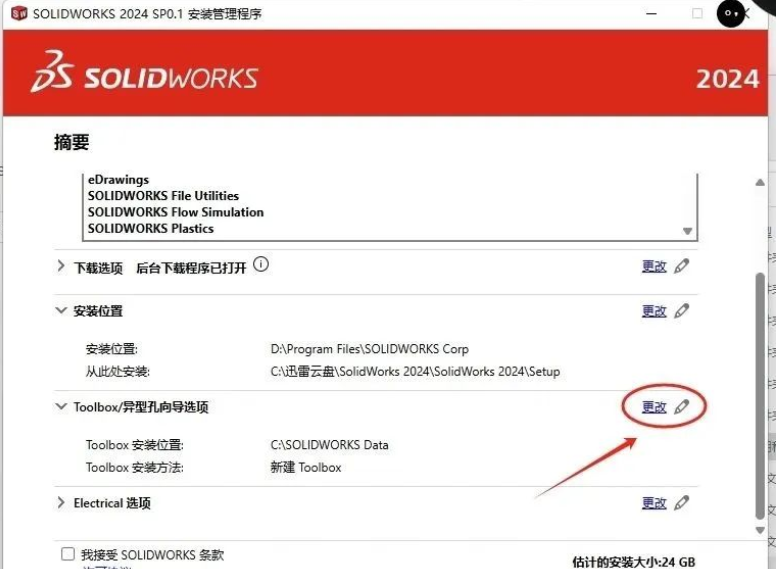The width and height of the screenshot is (777, 569).
Task: Click the pencil icon for Toolbox/异型孔向导选项
Action: tap(682, 407)
